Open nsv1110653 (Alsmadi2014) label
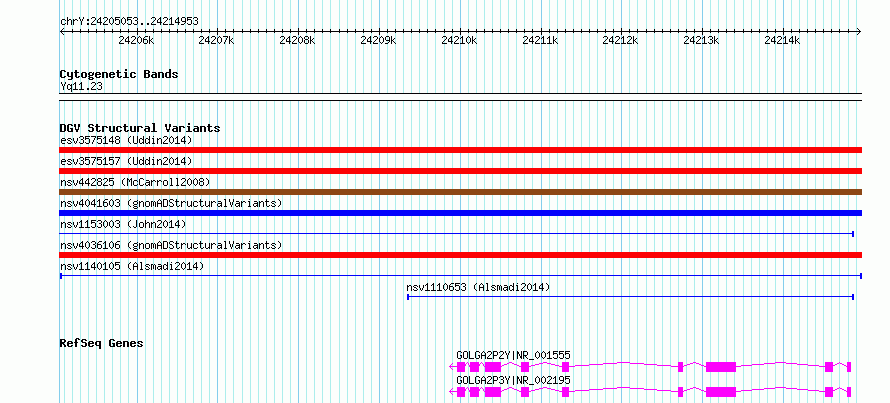Screen dimensions: 890x403 pyautogui.click(x=478, y=287)
